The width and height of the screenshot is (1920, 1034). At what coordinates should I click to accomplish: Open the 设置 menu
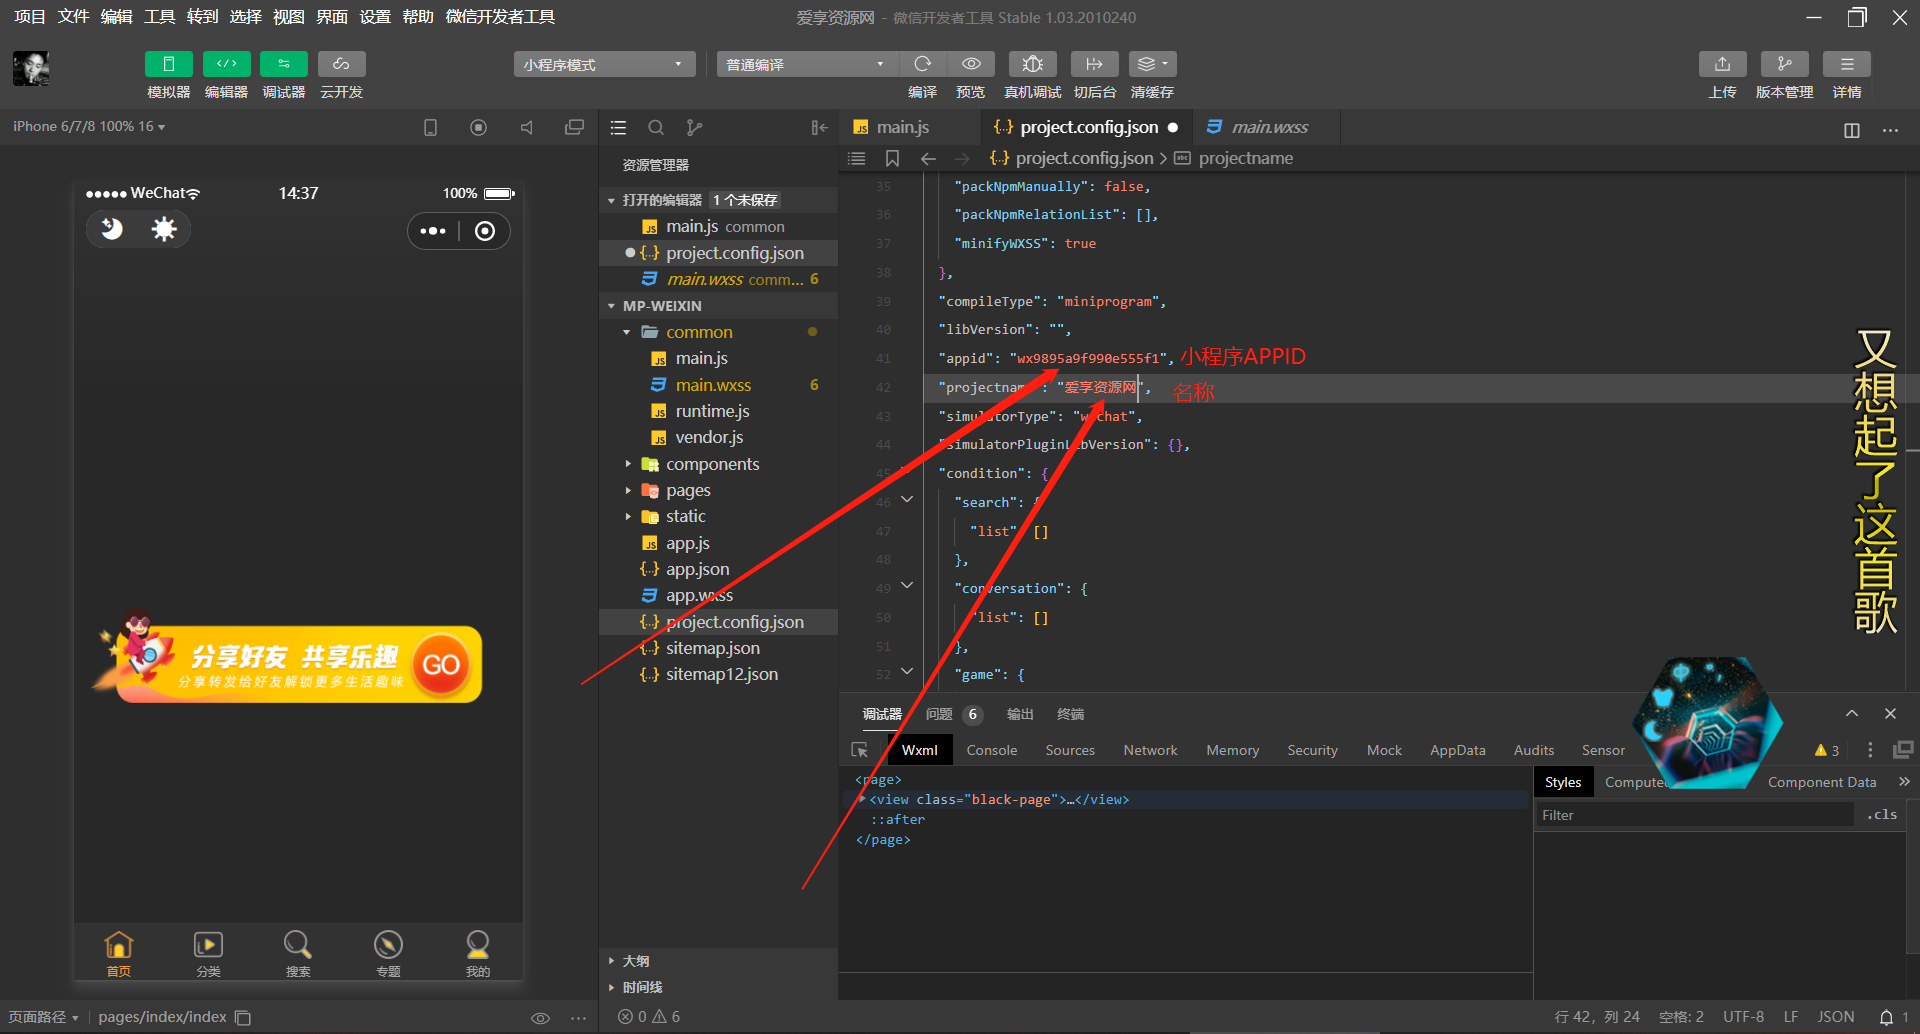tap(375, 17)
